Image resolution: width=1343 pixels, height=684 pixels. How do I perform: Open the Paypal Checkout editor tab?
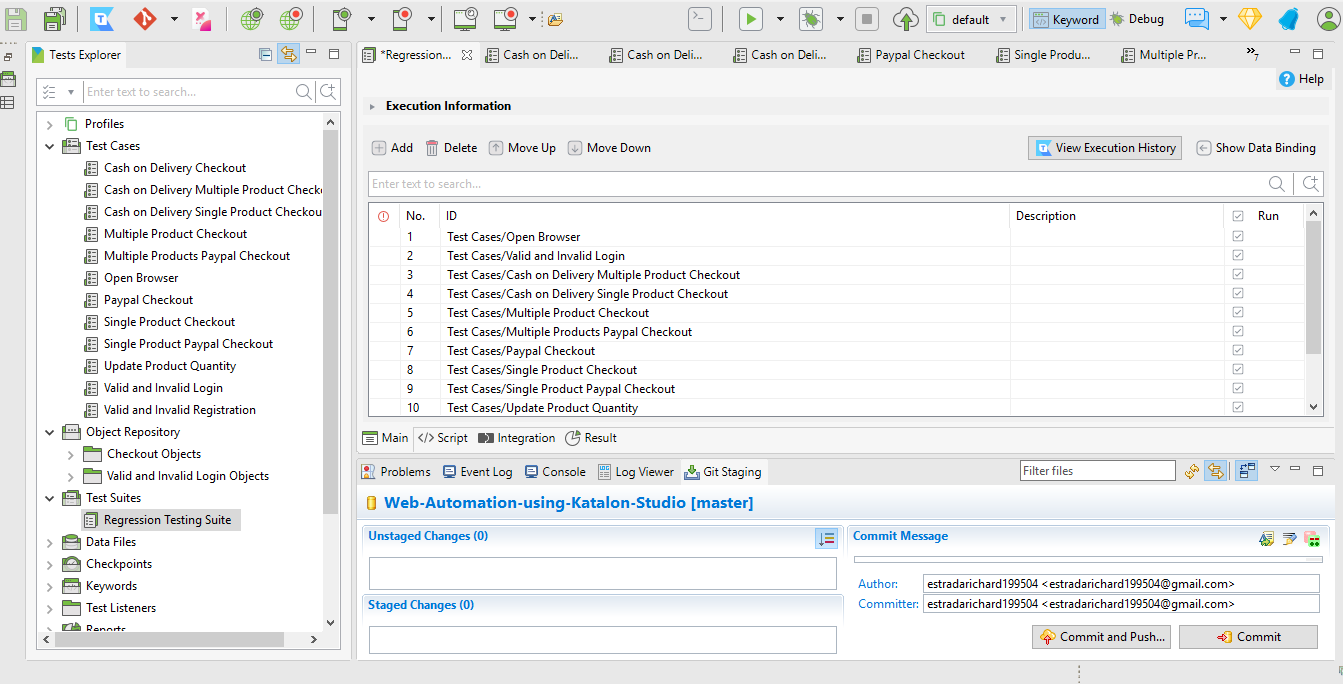click(x=911, y=55)
